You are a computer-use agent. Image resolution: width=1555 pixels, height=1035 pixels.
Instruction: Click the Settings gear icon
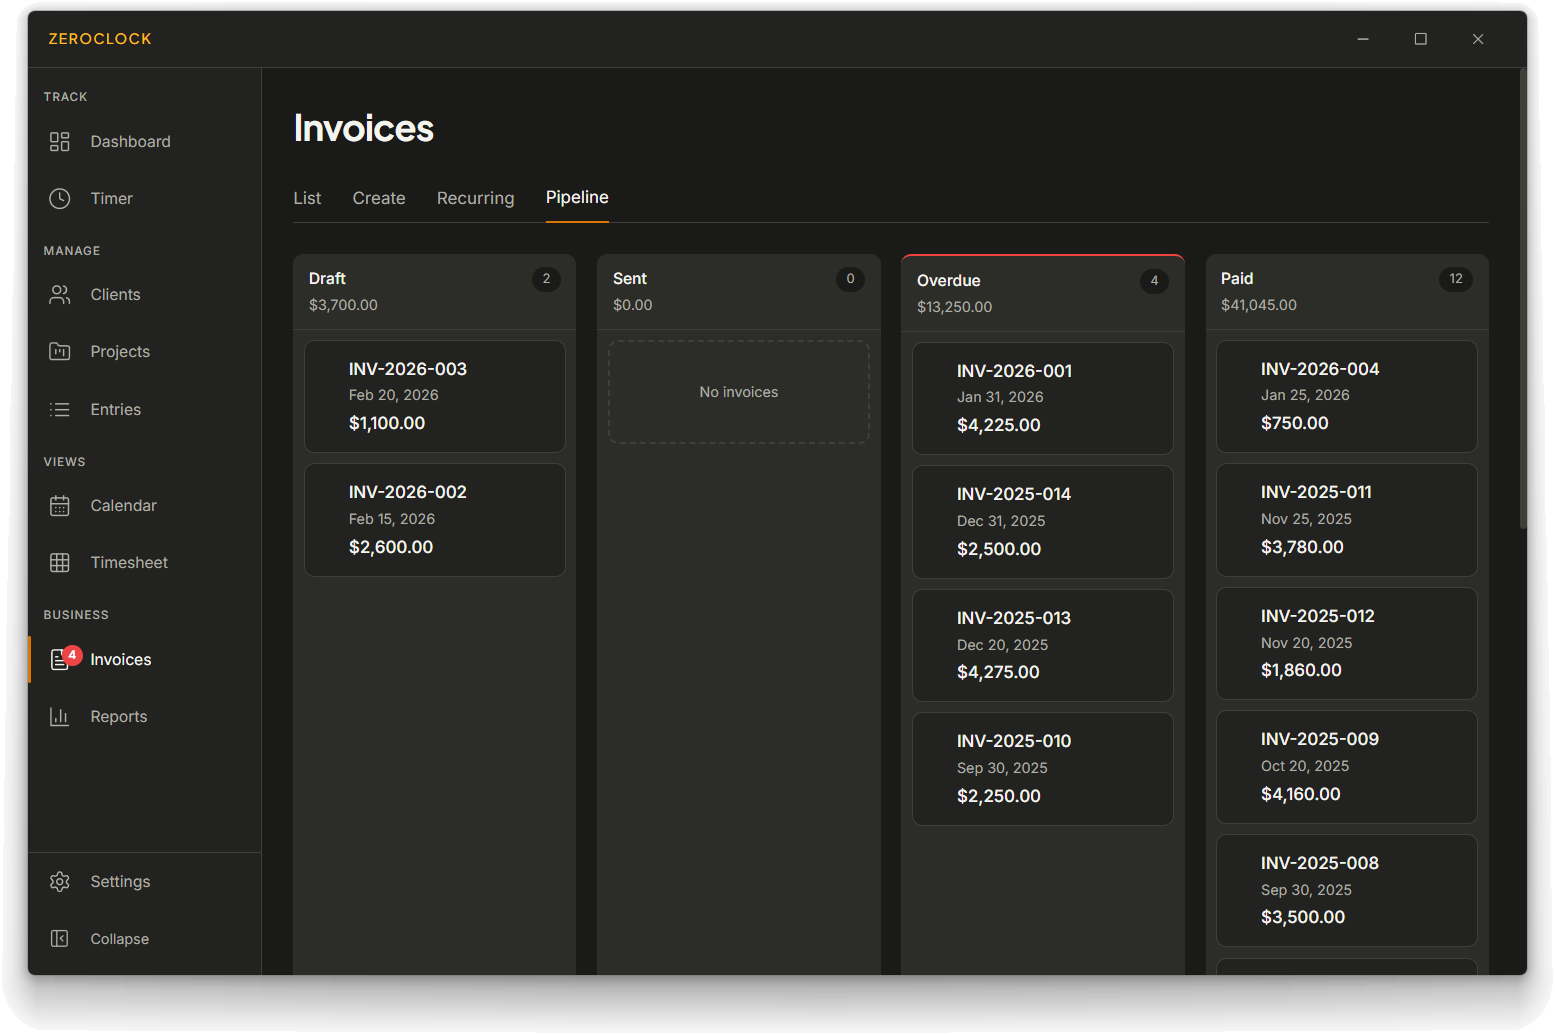click(60, 882)
